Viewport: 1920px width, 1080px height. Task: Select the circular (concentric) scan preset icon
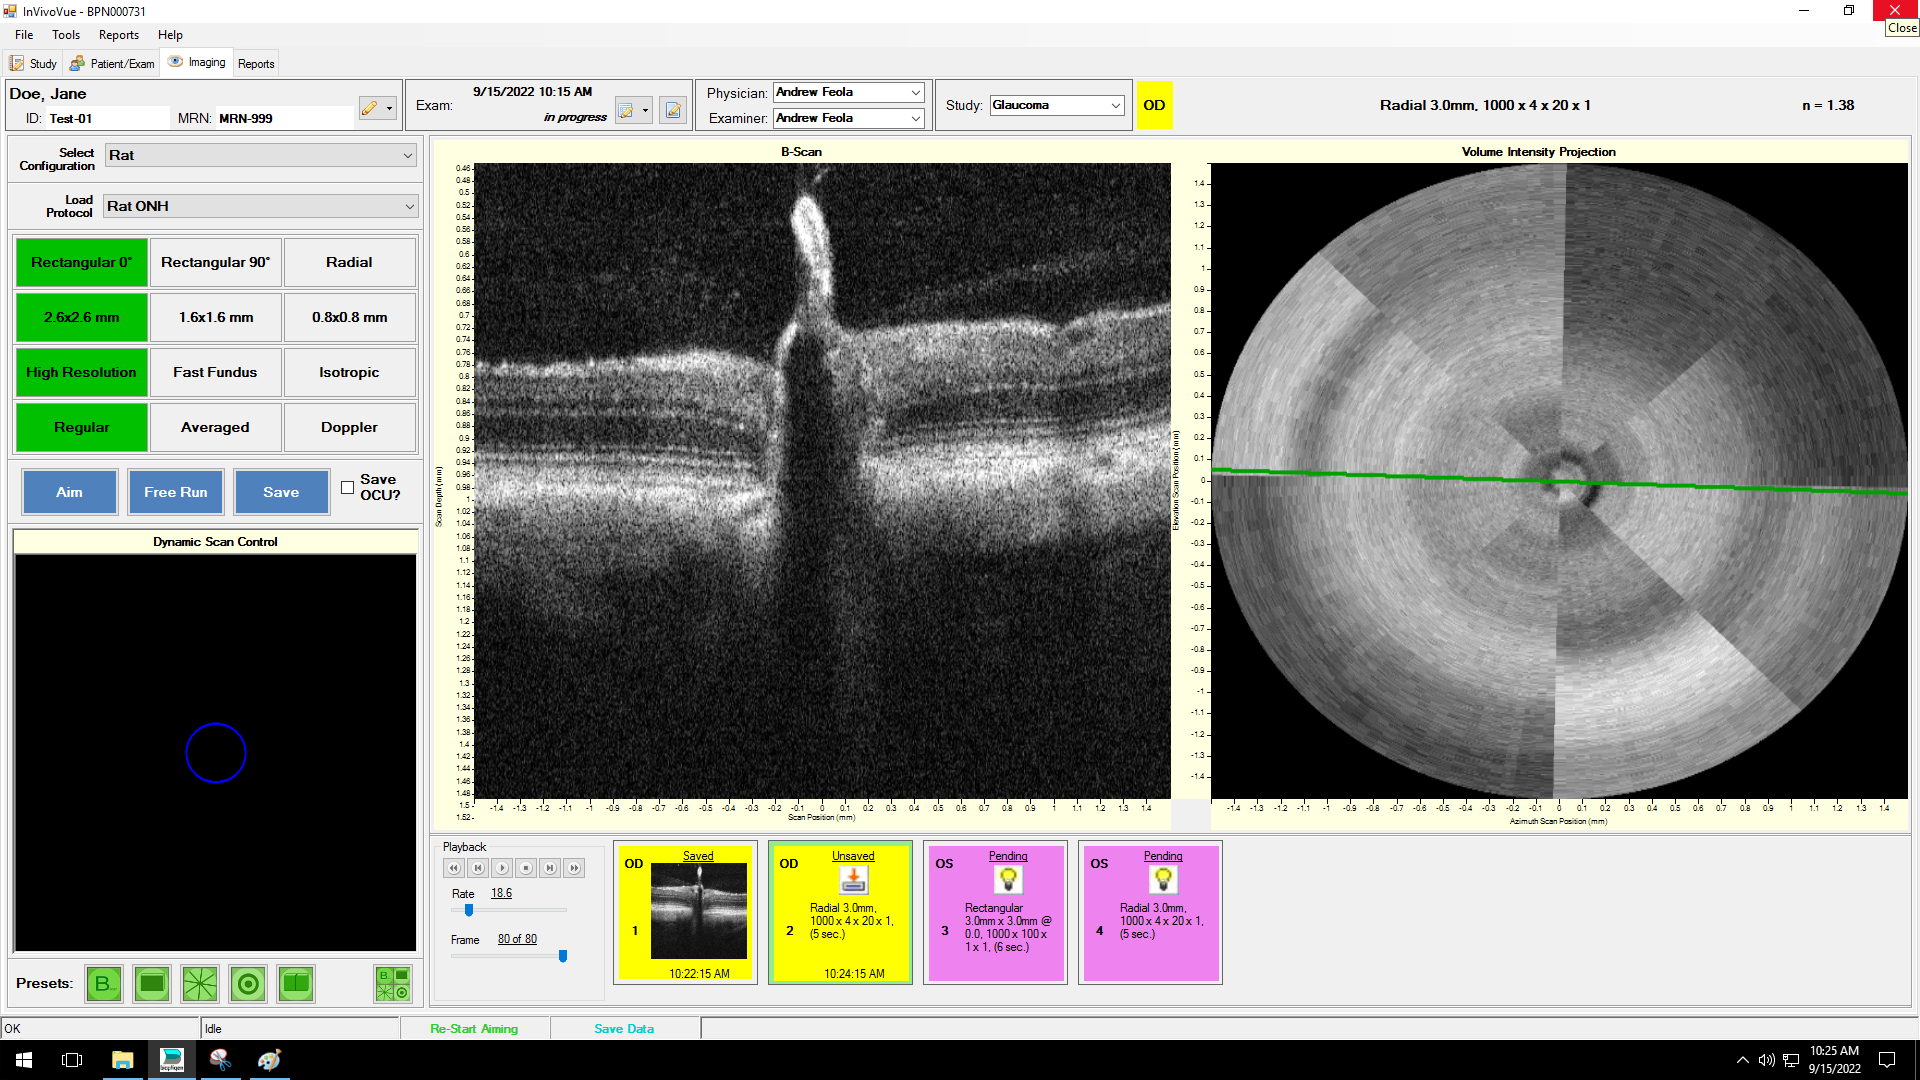tap(248, 984)
